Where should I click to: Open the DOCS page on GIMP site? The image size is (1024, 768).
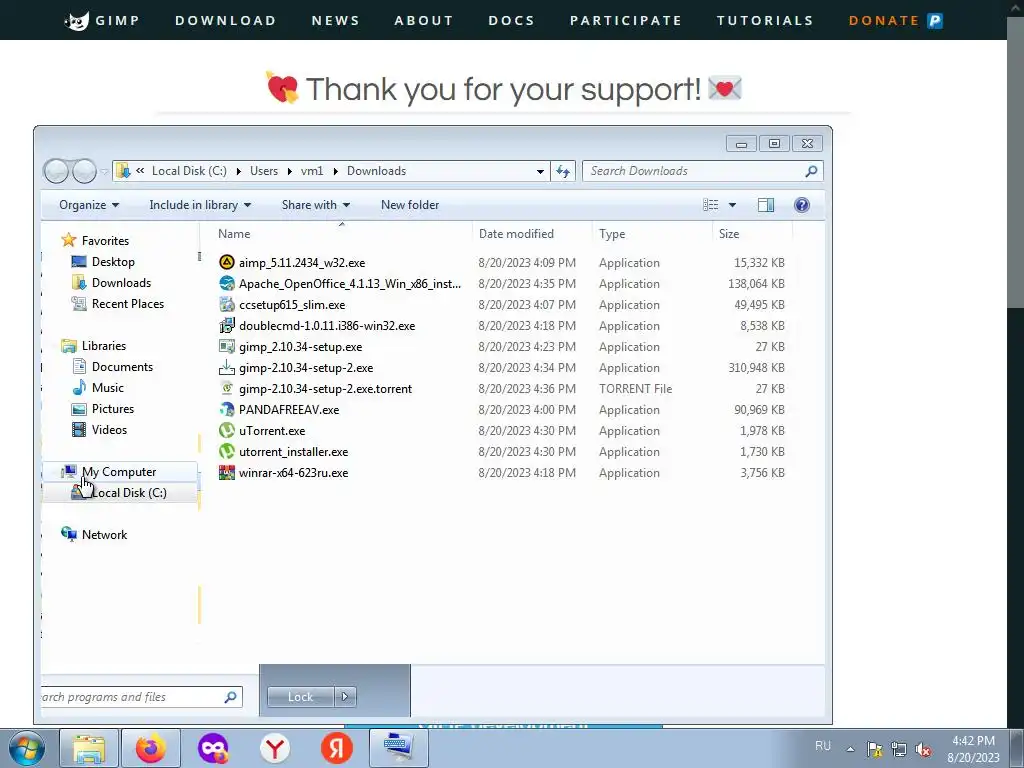pos(511,21)
